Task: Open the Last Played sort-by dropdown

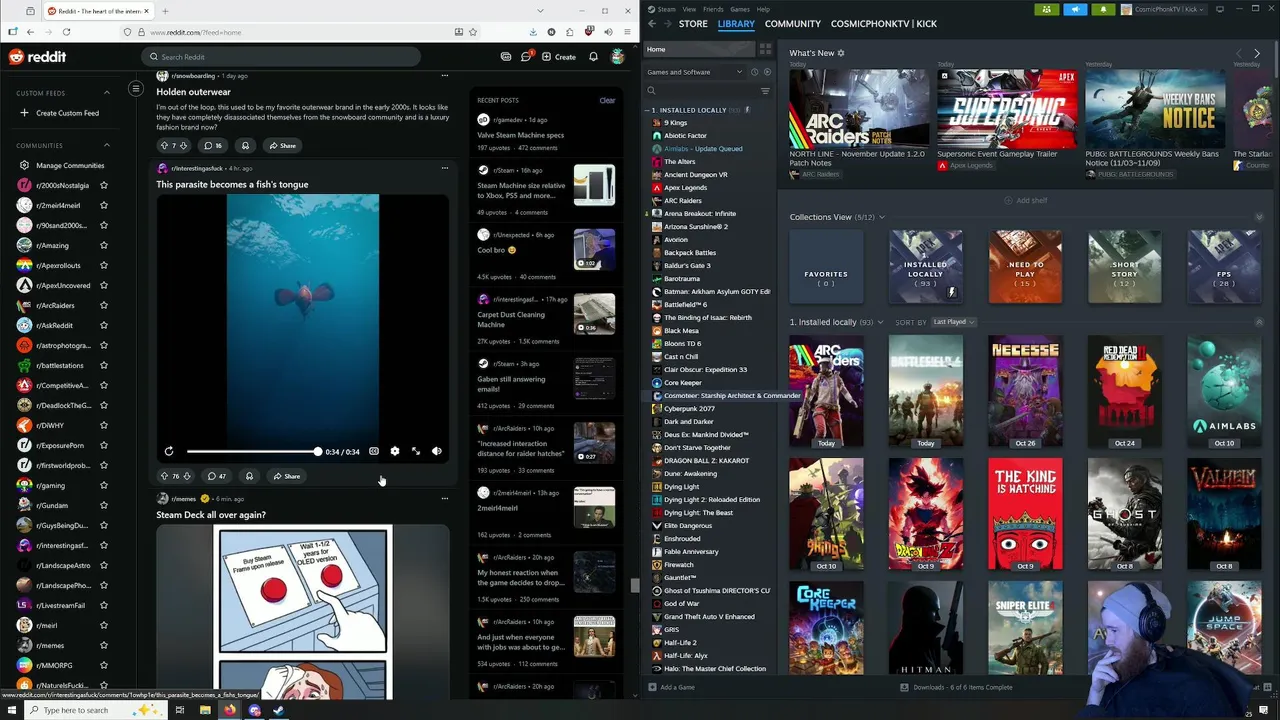Action: [954, 322]
